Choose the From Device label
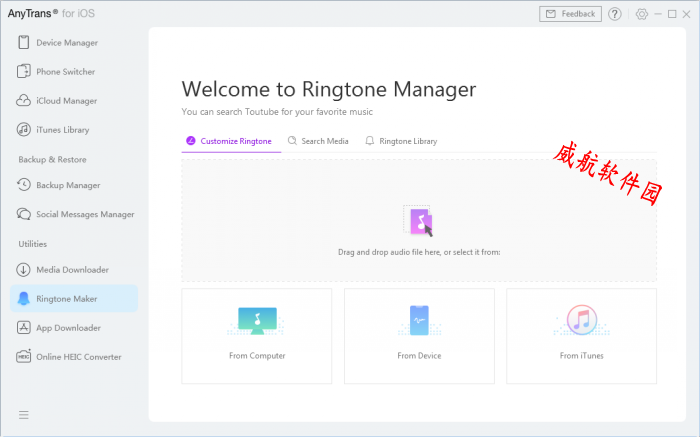This screenshot has height=437, width=700. 419,356
